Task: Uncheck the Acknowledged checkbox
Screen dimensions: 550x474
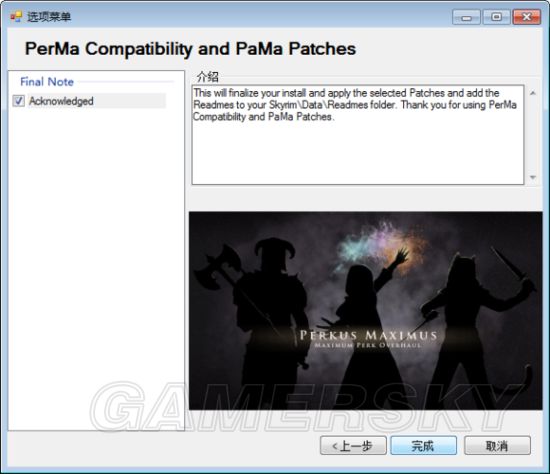Action: (19, 101)
